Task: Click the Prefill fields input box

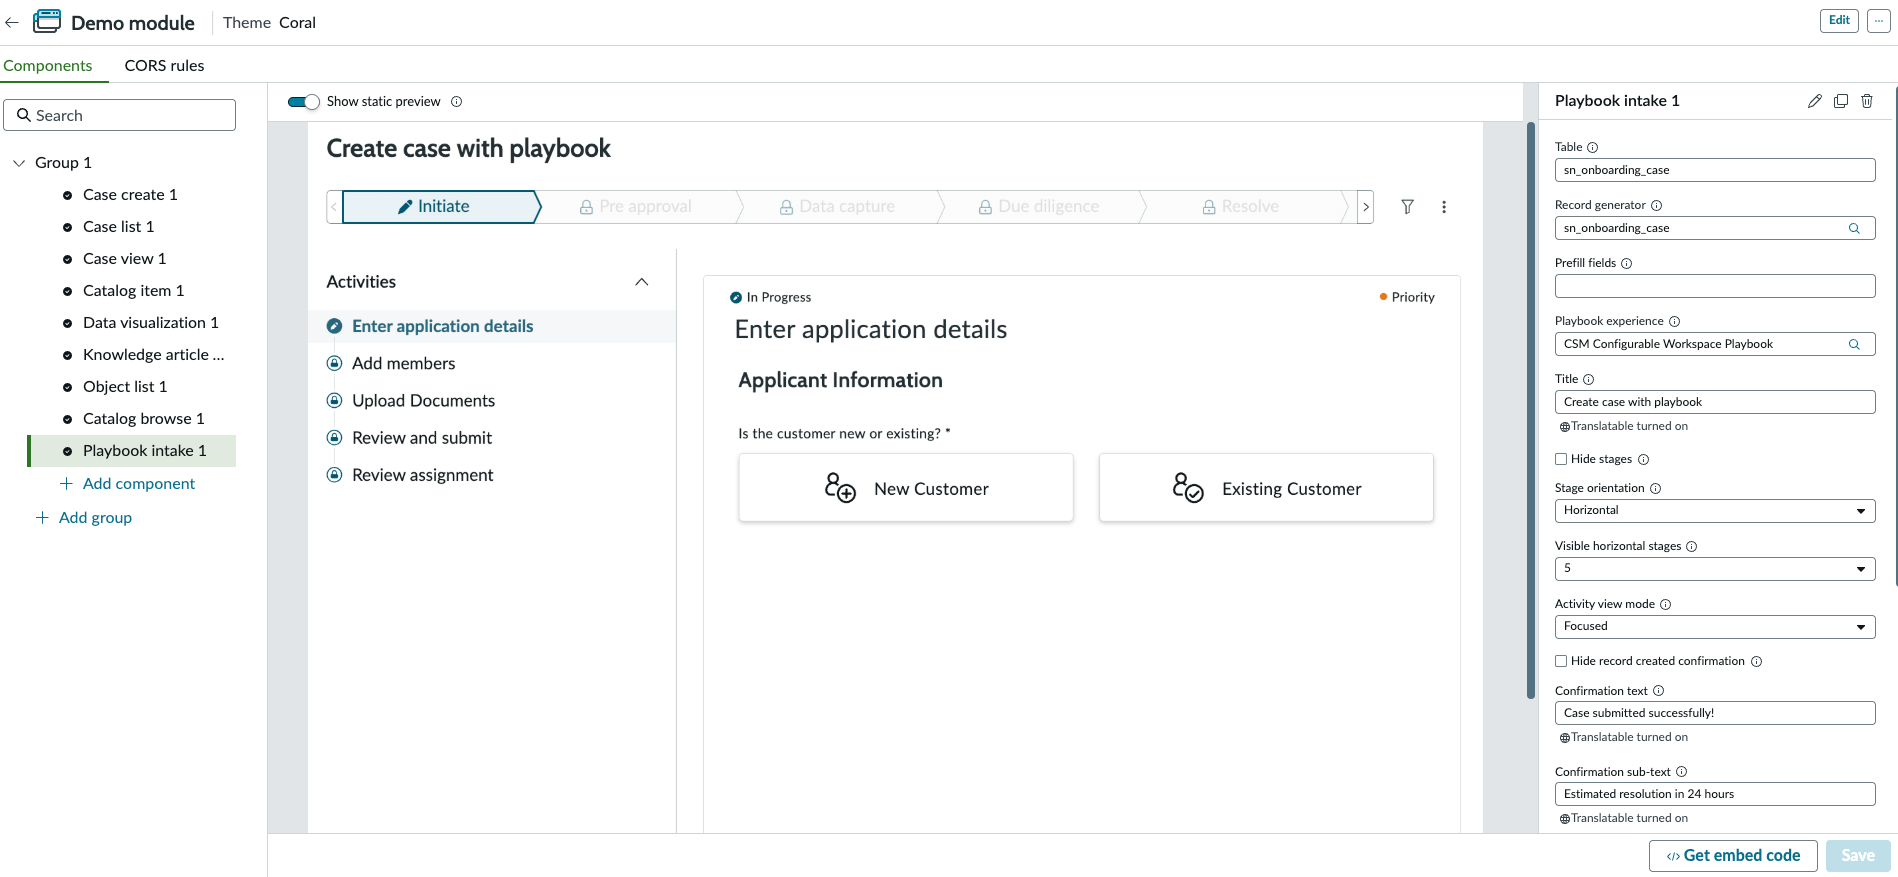Action: coord(1715,286)
